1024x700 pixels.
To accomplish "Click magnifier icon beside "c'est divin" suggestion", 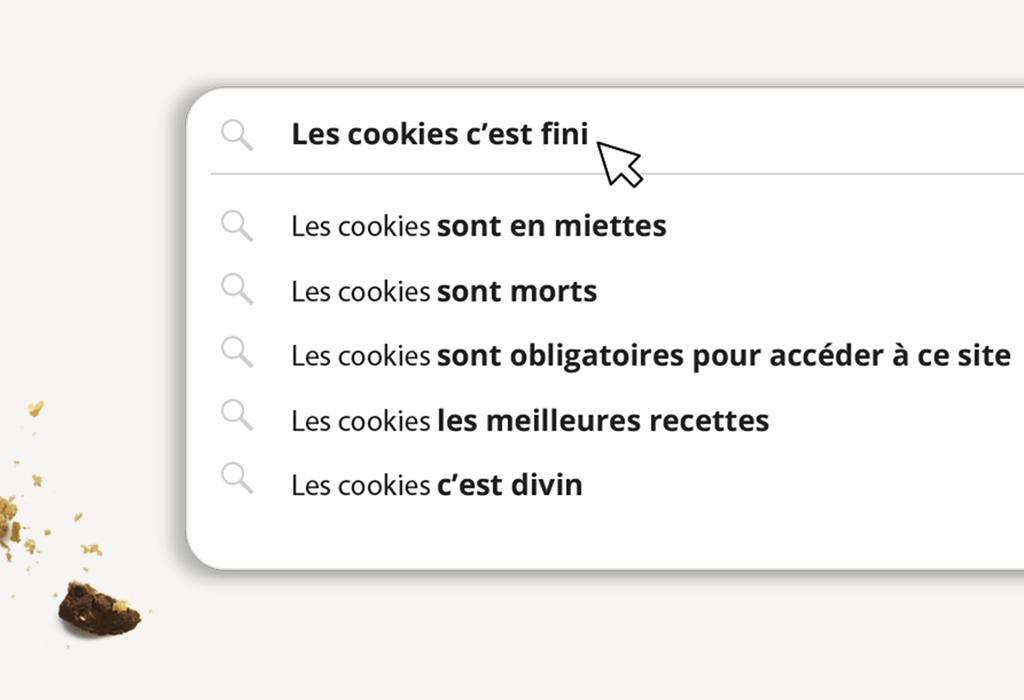I will click(x=237, y=484).
